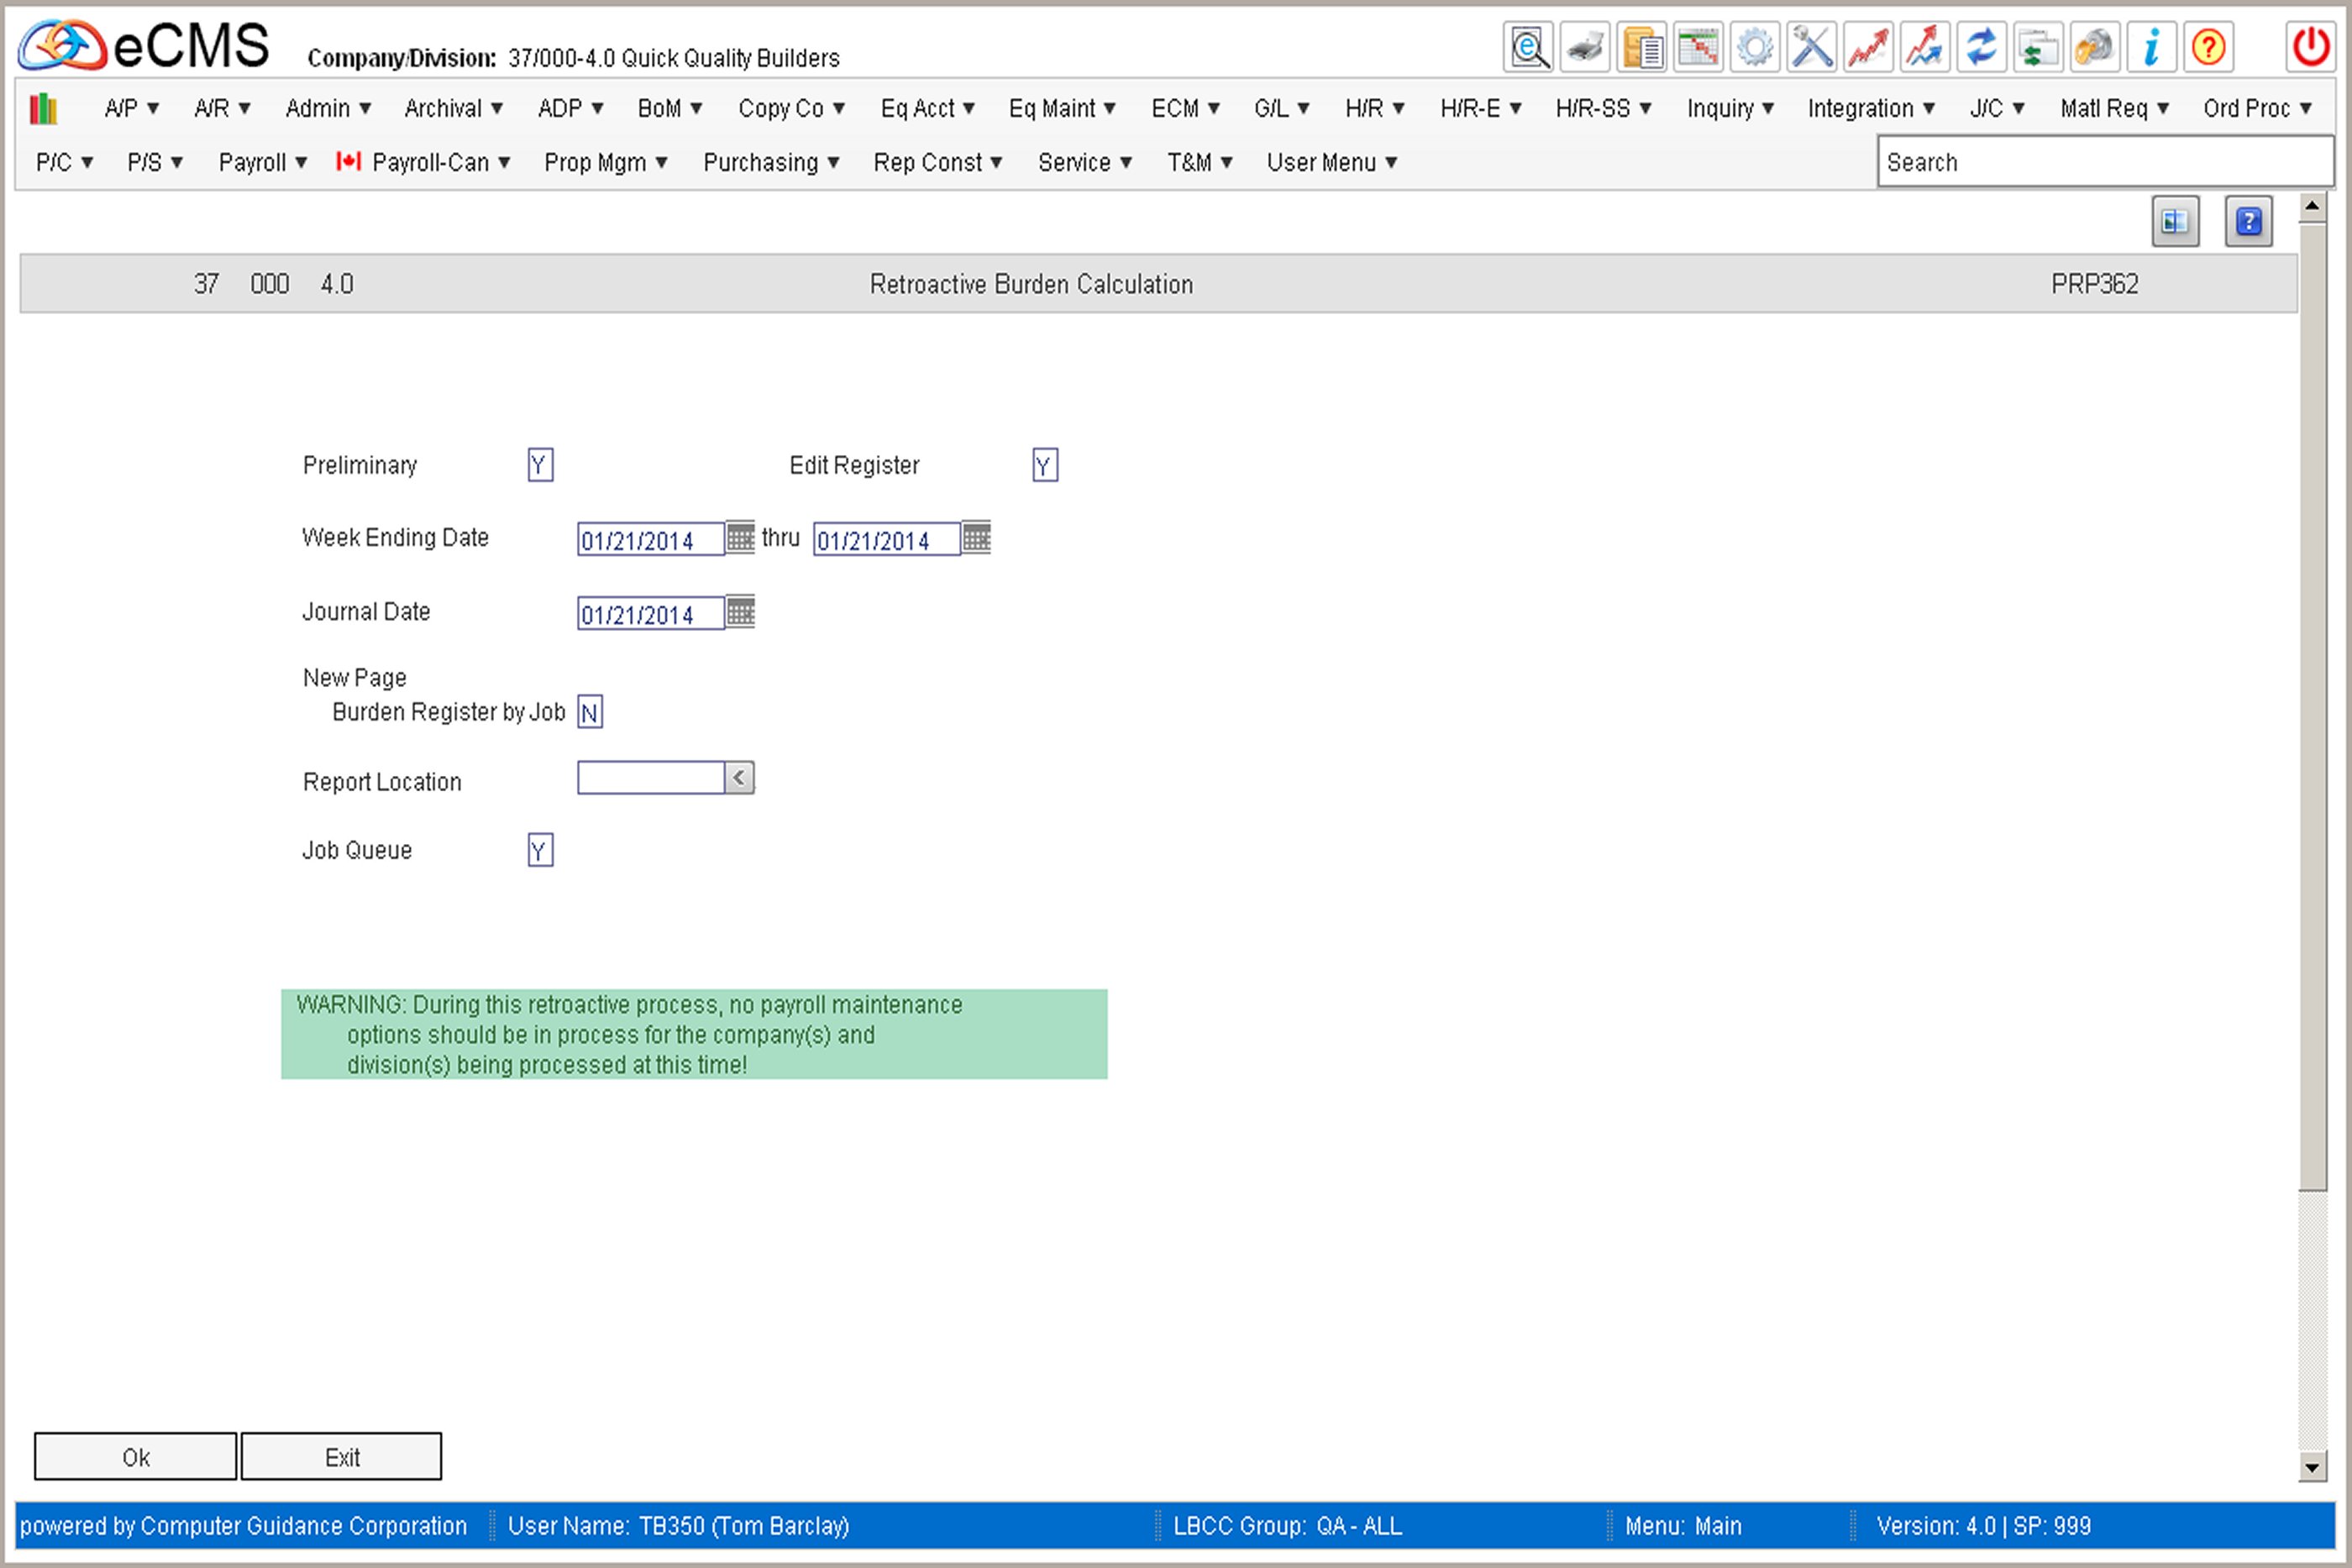Click the colored bar chart icon in menu bar

[43, 108]
